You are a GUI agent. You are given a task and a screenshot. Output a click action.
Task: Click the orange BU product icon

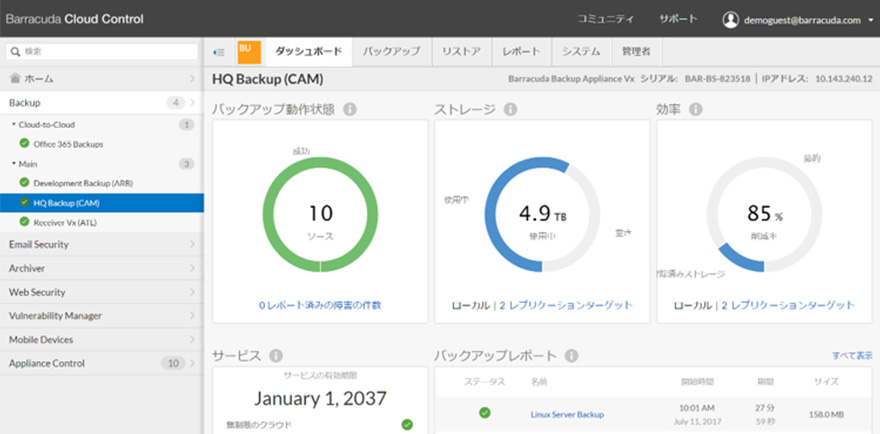249,52
